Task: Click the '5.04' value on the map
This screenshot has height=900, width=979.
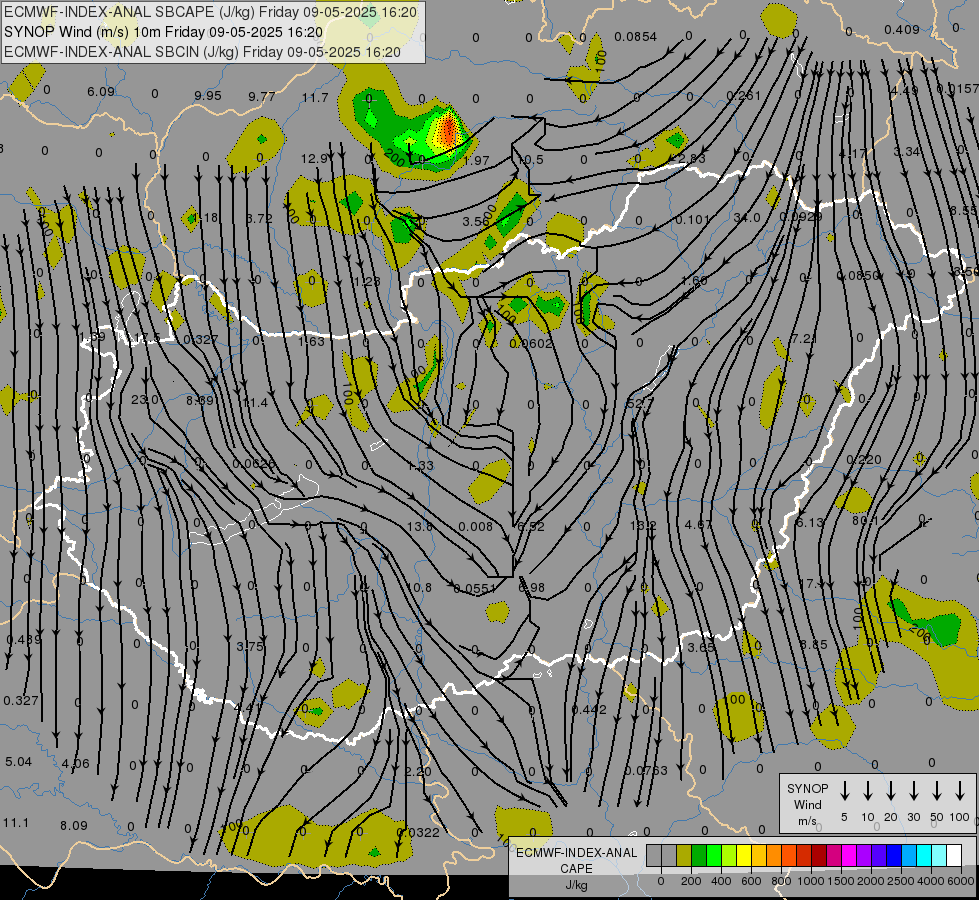Action: coord(18,761)
